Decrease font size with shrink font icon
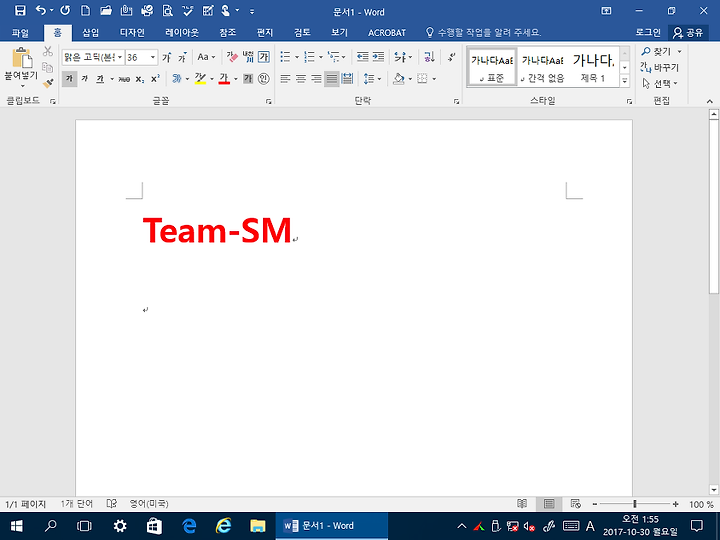The height and width of the screenshot is (540, 720). tap(183, 57)
